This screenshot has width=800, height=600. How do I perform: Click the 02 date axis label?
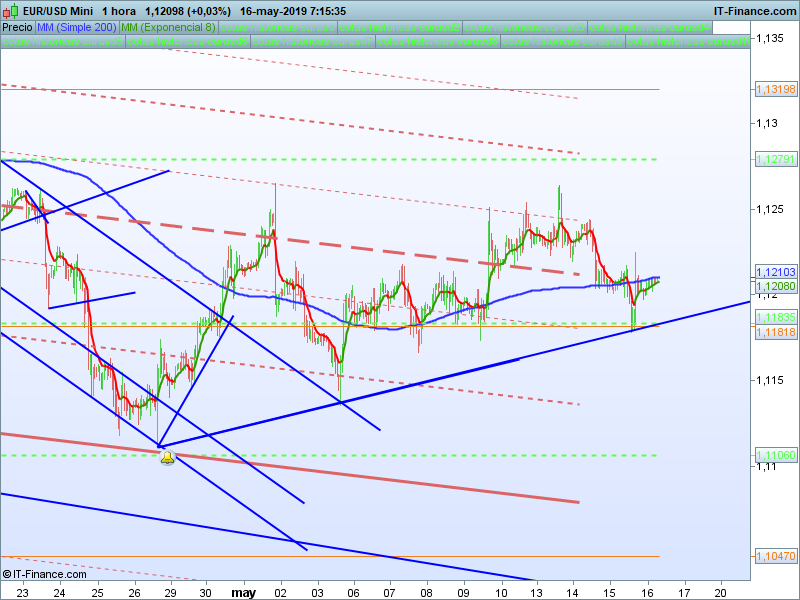pos(281,592)
